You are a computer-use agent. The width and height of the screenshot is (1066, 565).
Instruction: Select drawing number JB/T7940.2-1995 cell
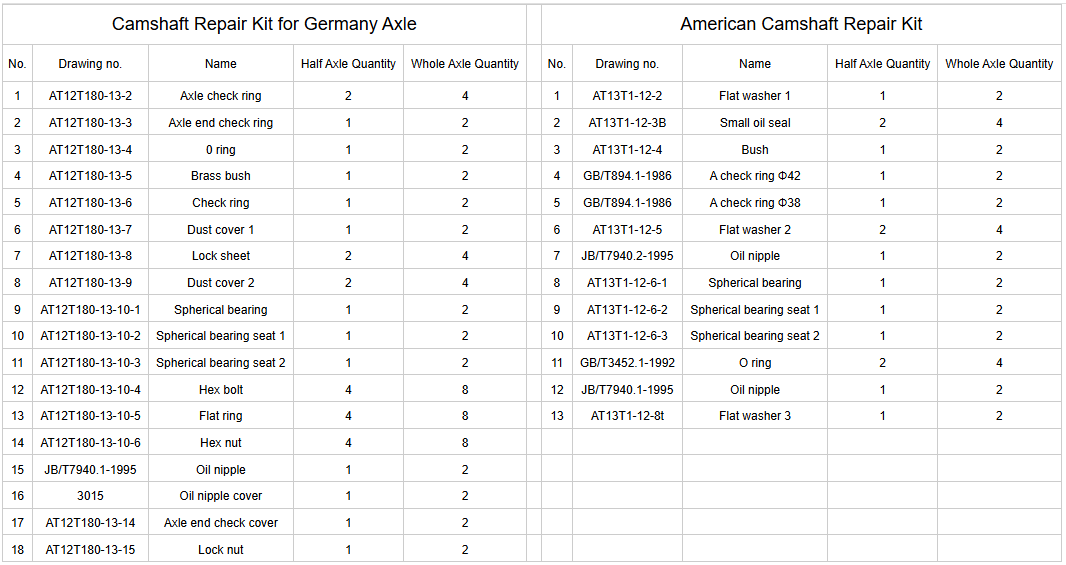[x=627, y=256]
